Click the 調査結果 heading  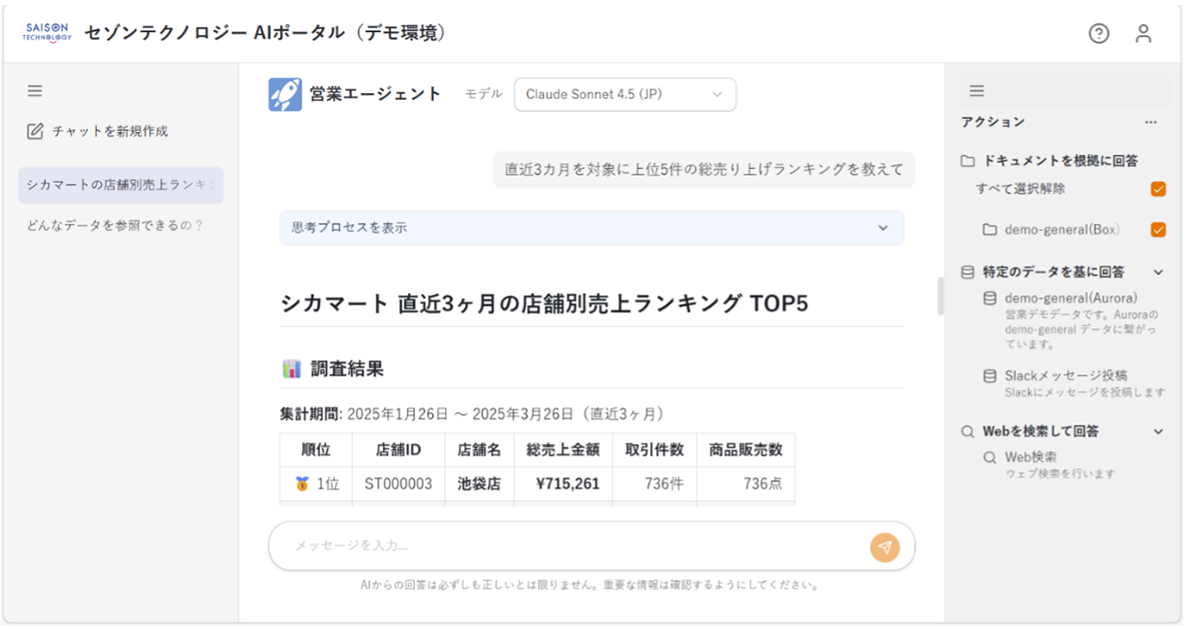[x=347, y=369]
